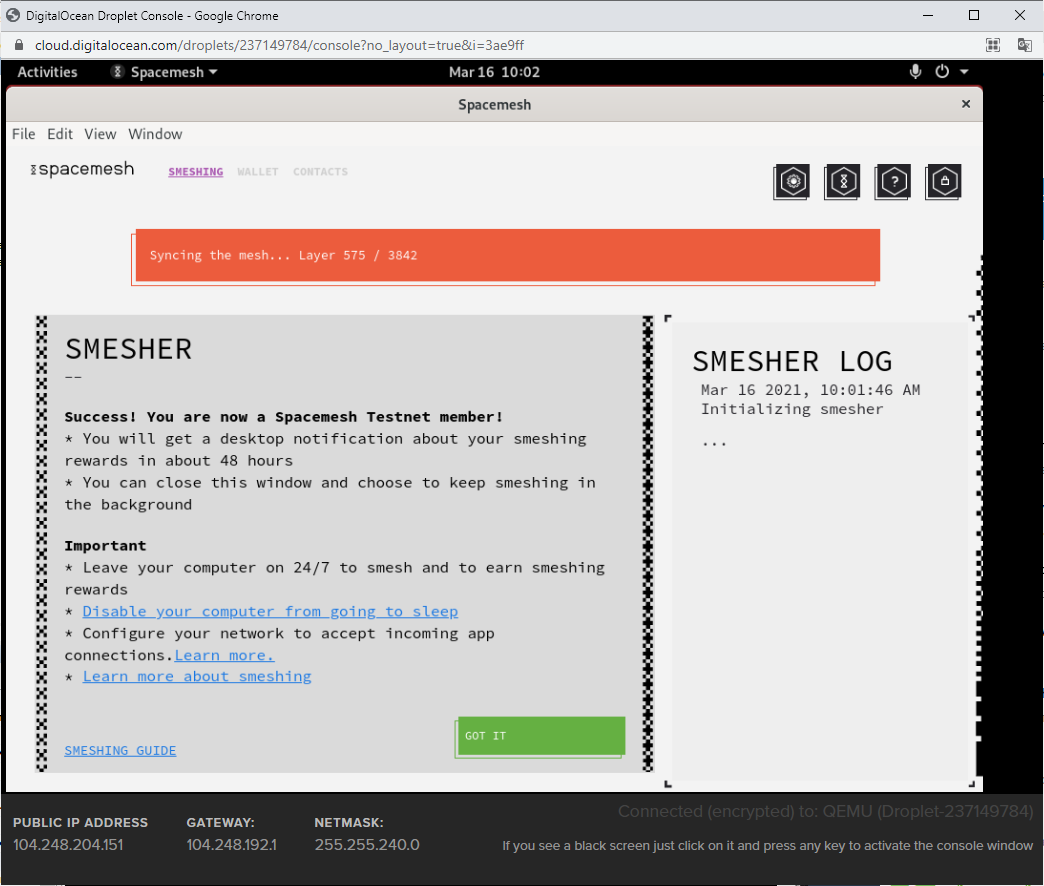Click the SMESHER LOG heading
Screen dimensions: 1044x886
(792, 361)
